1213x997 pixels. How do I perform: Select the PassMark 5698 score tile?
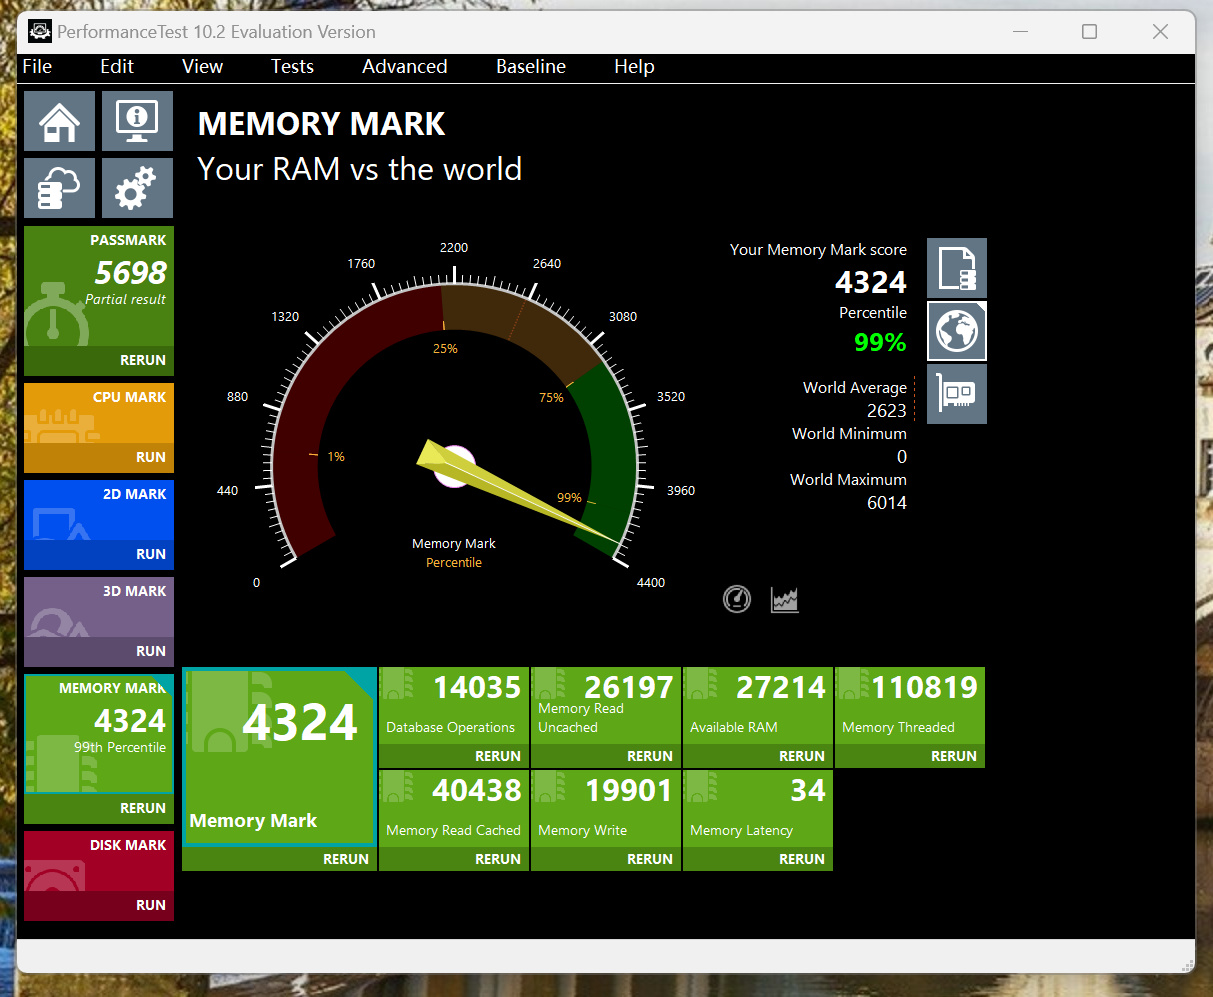[99, 286]
